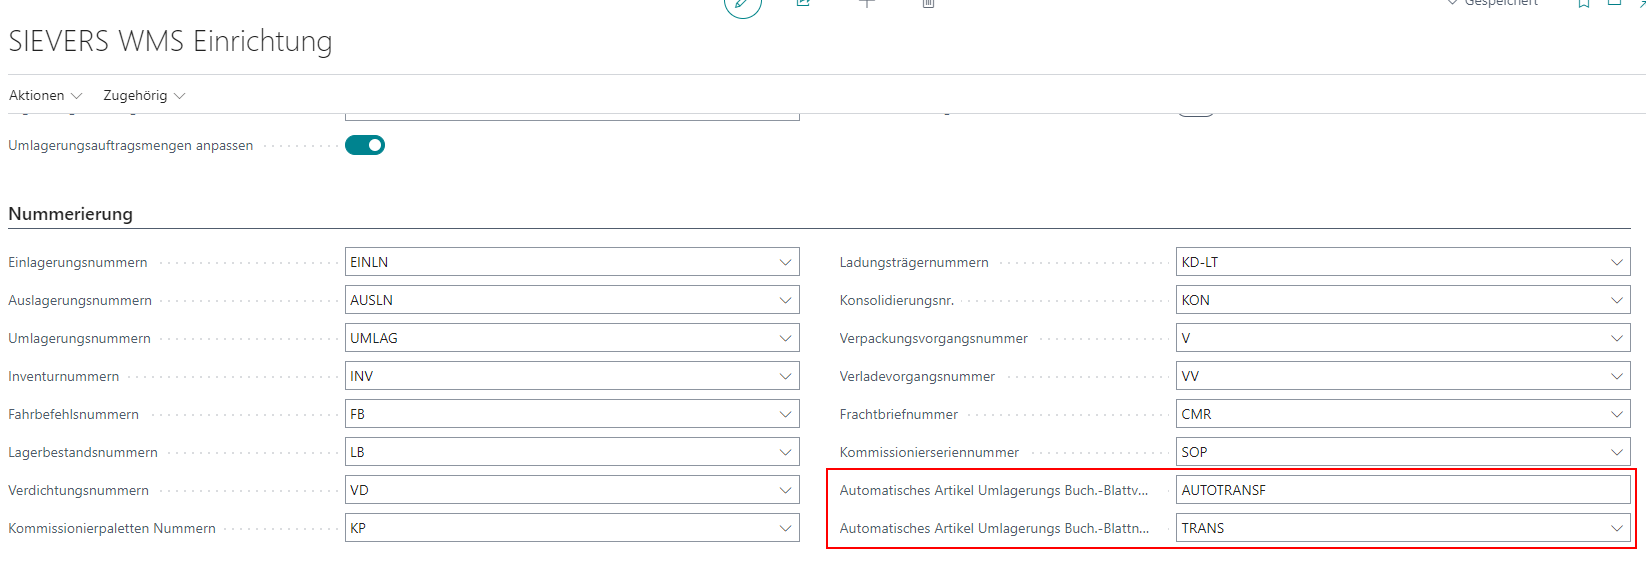This screenshot has height=586, width=1646.
Task: Click the bookmark icon
Action: (1584, 3)
